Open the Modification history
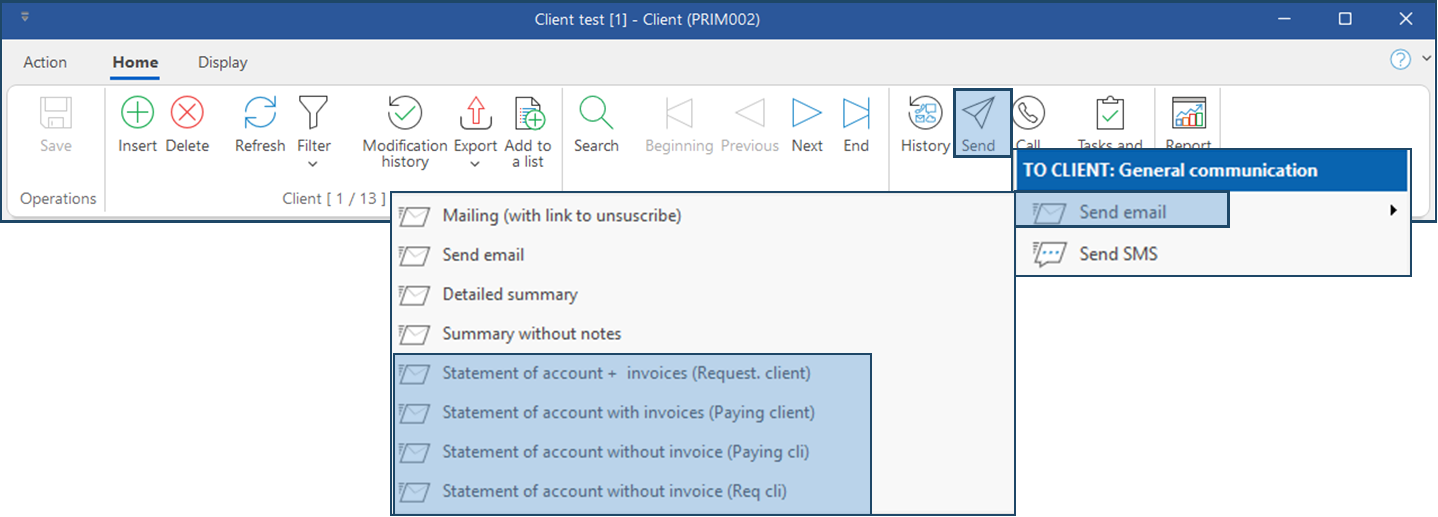This screenshot has width=1438, height=517. pyautogui.click(x=405, y=114)
